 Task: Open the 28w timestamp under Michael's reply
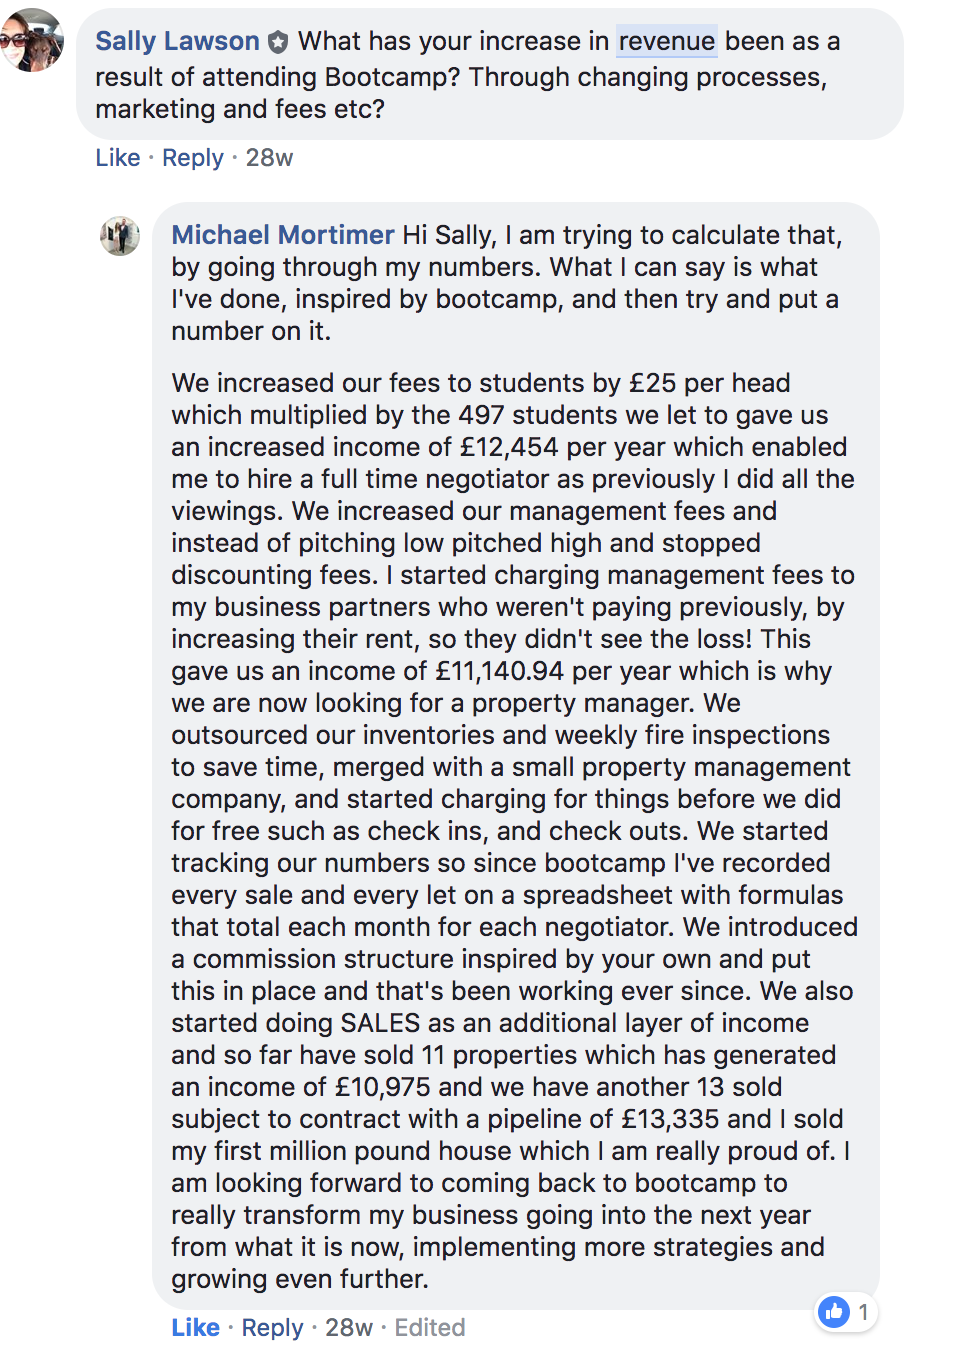[x=348, y=1328]
